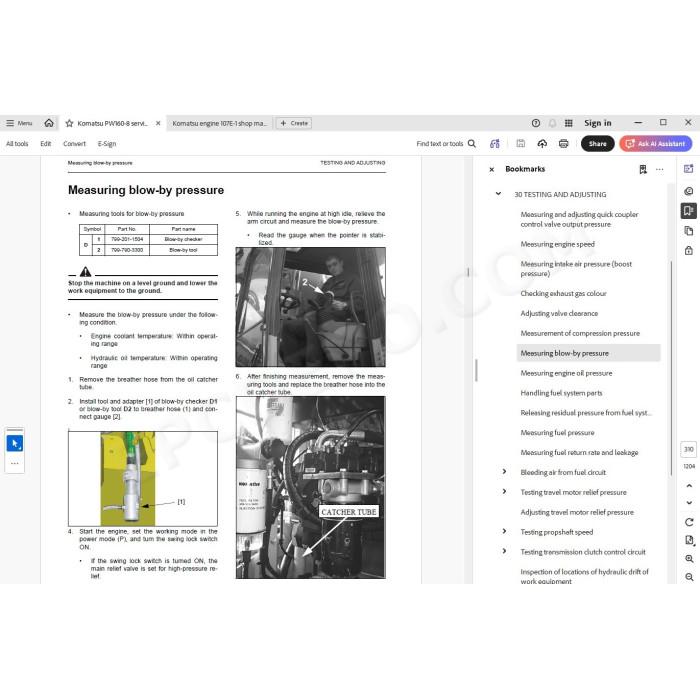Switch to Komatsu engine 107E-1 shop manual tab

[x=219, y=123]
